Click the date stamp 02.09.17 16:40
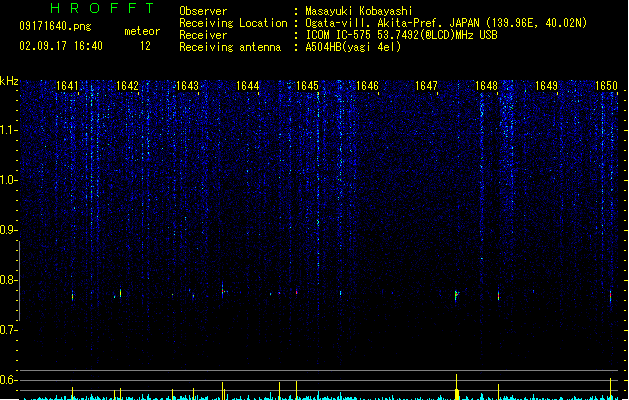The height and width of the screenshot is (400, 629). pyautogui.click(x=61, y=46)
